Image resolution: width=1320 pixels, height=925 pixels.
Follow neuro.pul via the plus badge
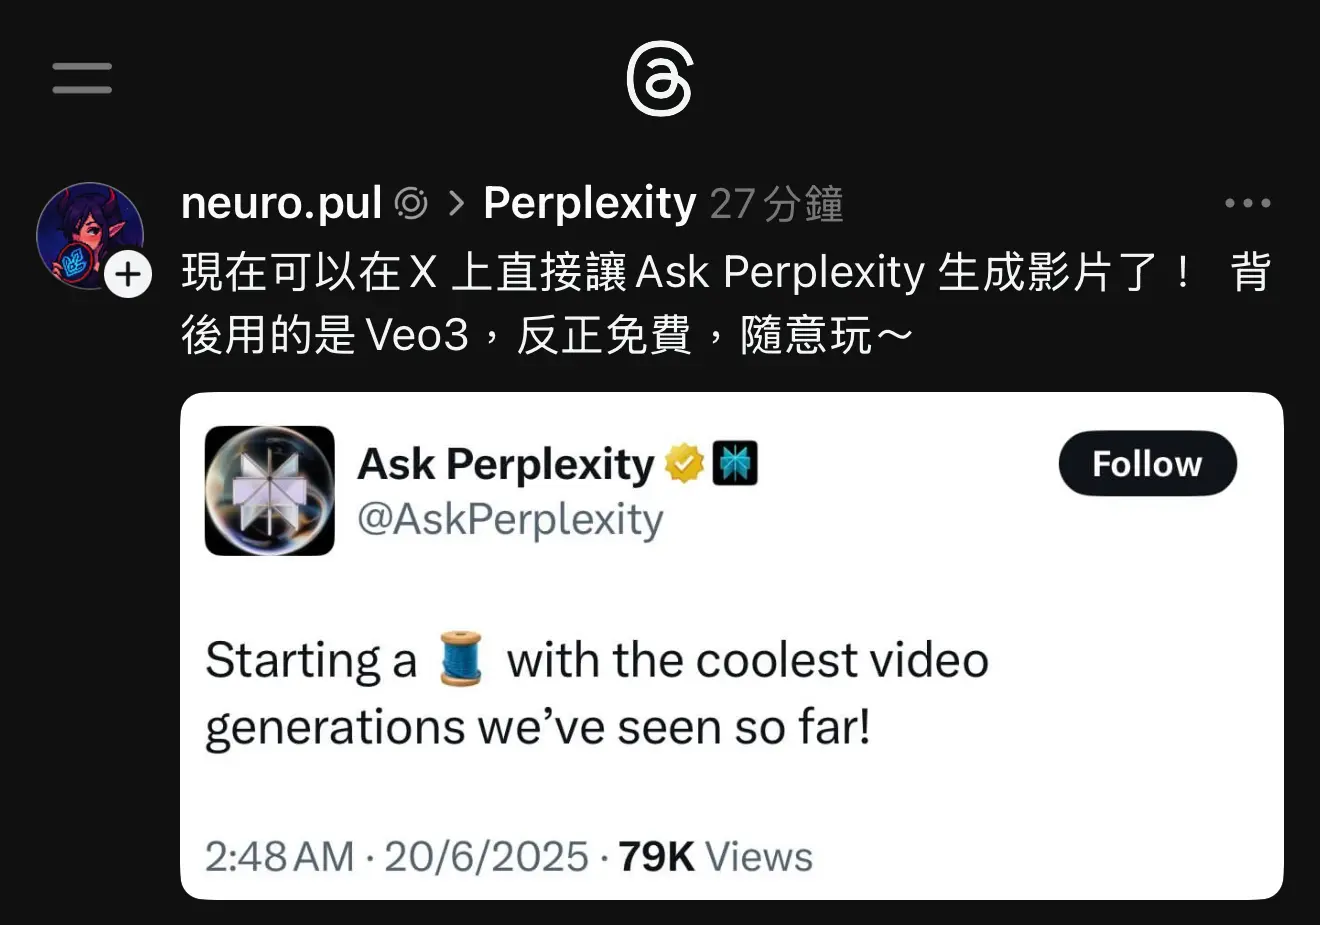point(128,274)
